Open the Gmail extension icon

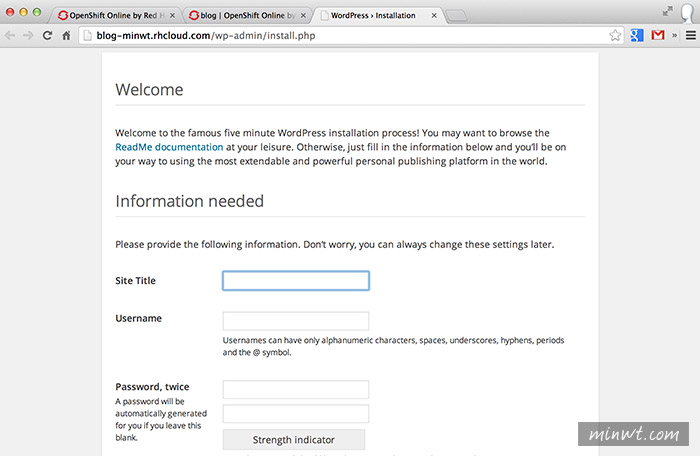tap(658, 35)
